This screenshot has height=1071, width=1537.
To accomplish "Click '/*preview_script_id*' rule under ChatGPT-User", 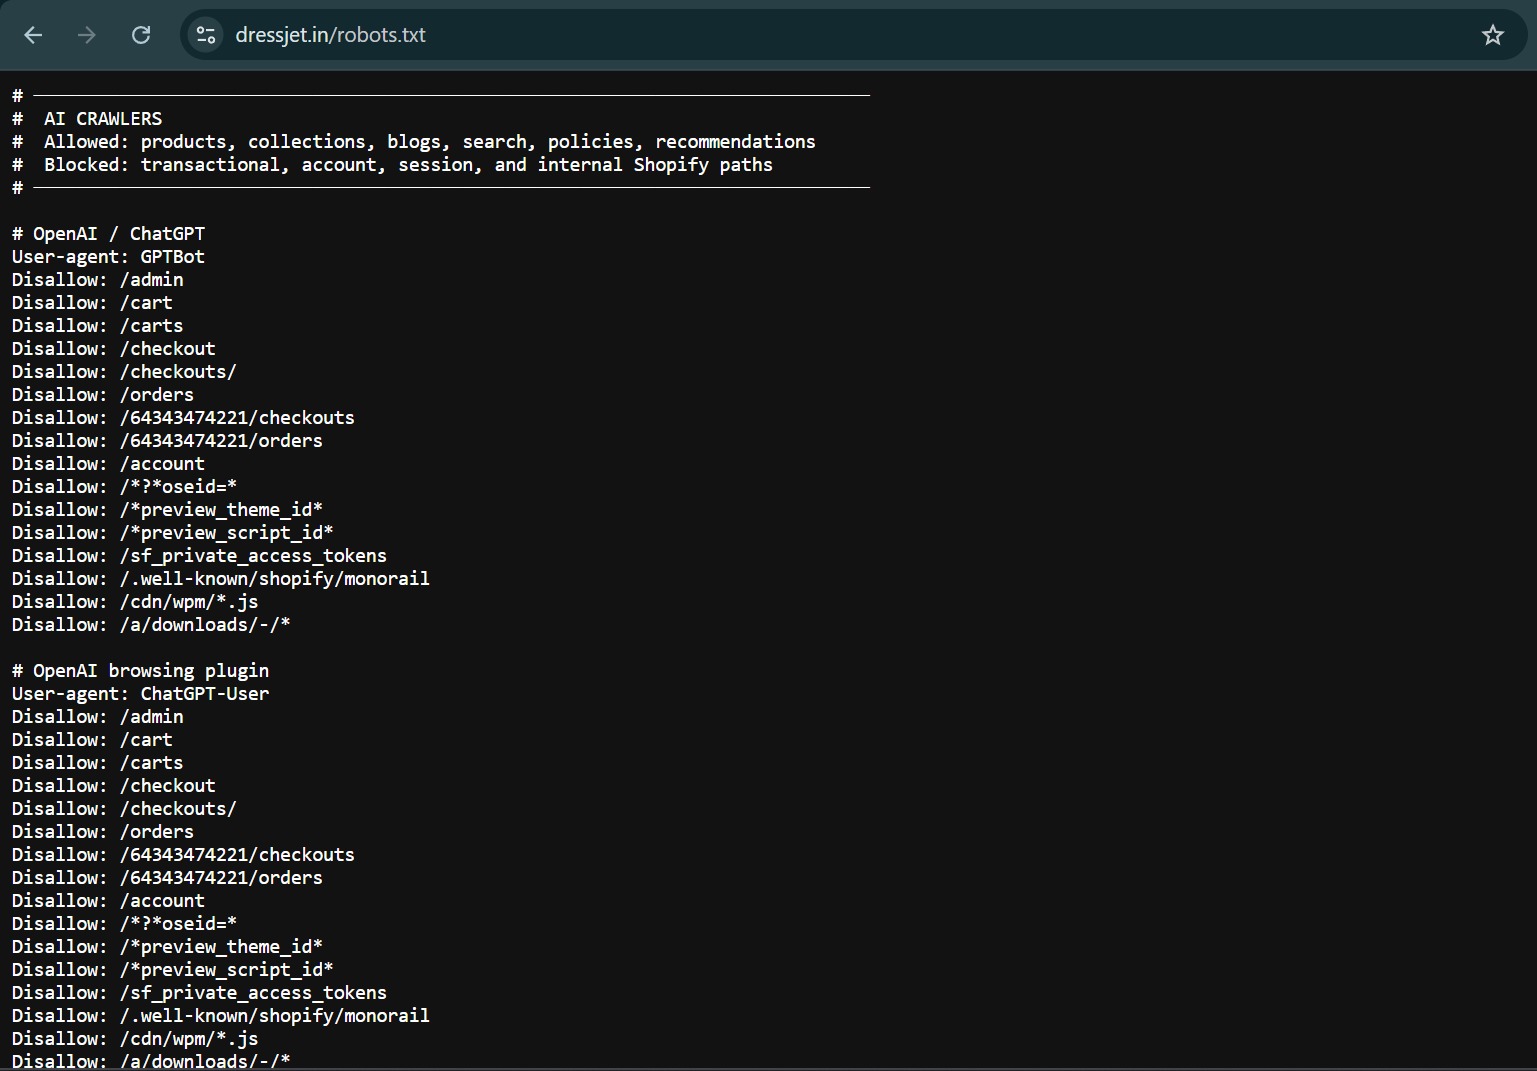I will [x=173, y=969].
